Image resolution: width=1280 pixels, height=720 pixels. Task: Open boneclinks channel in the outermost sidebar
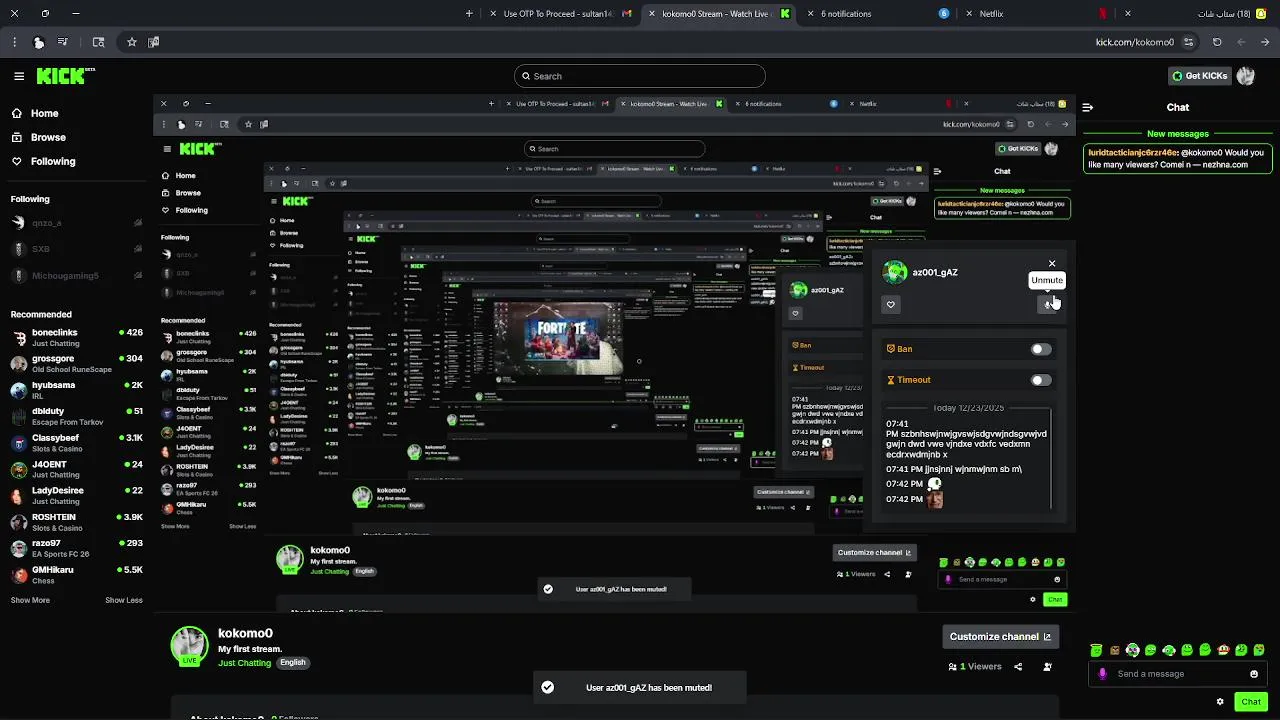tap(77, 338)
